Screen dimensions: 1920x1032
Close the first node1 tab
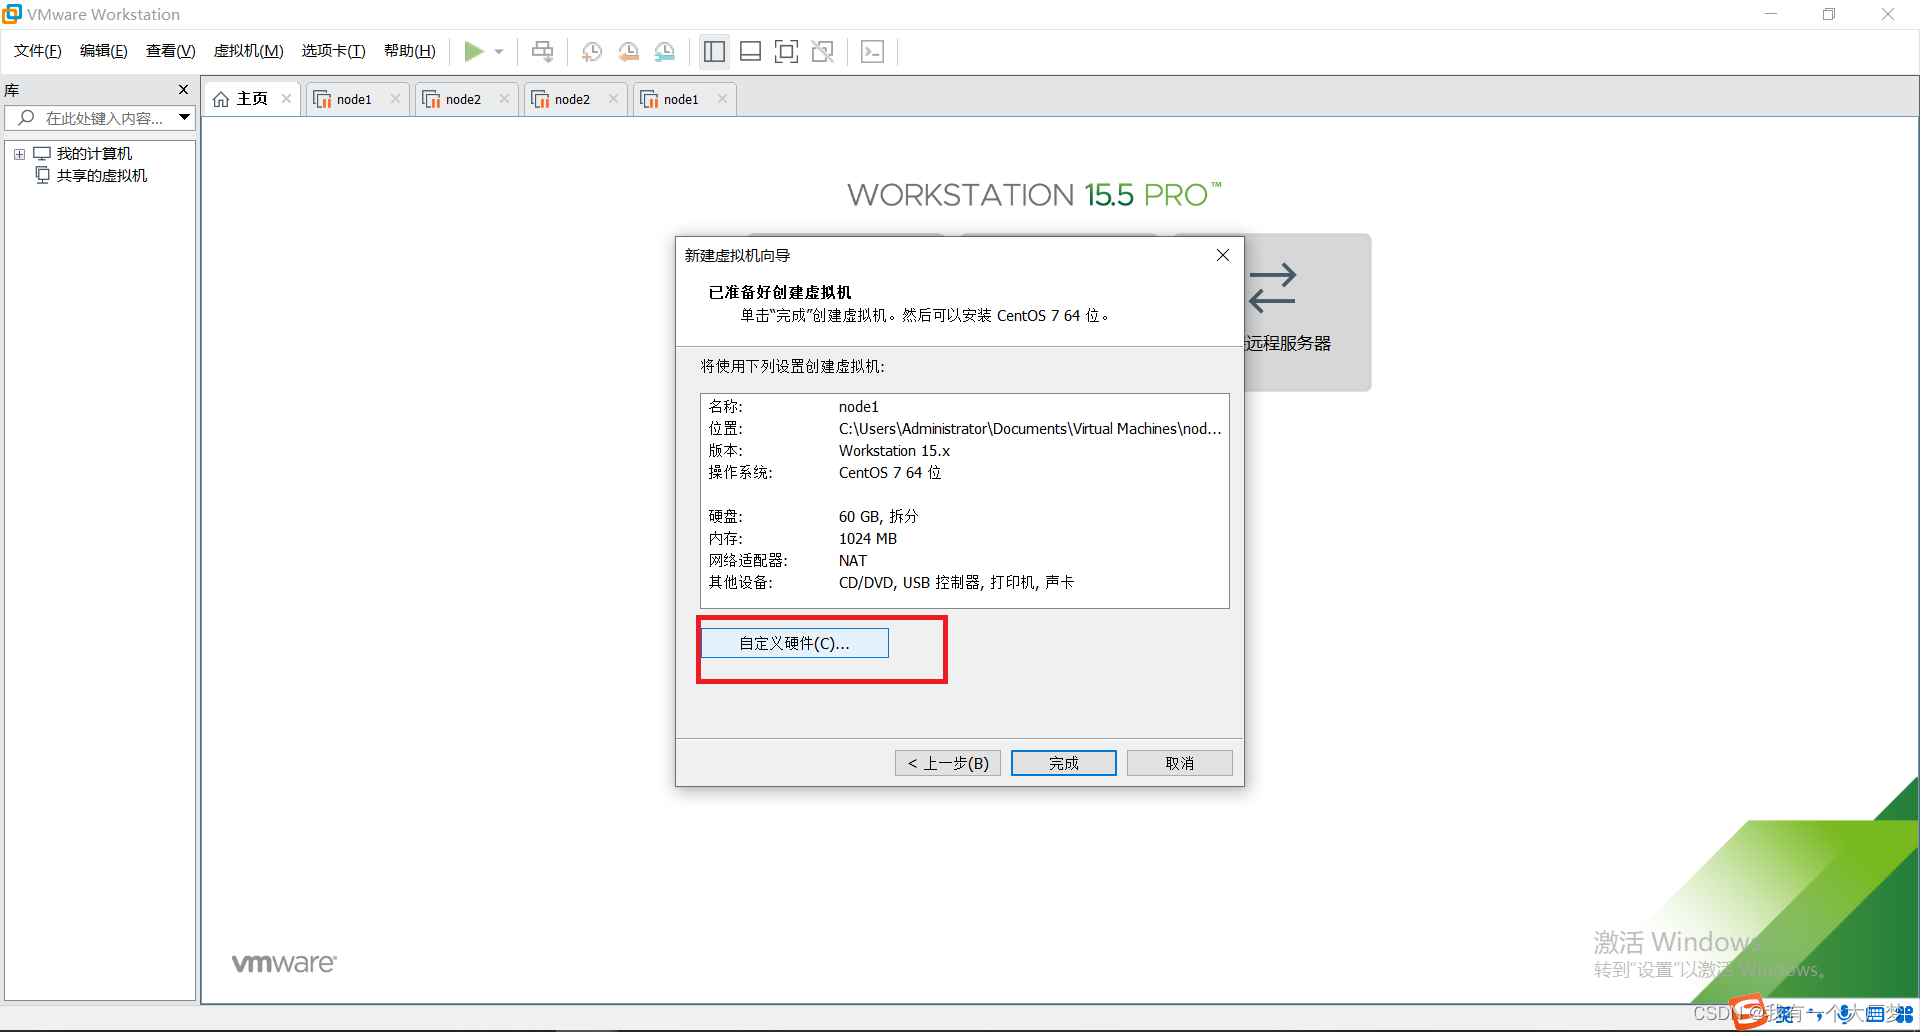[396, 99]
